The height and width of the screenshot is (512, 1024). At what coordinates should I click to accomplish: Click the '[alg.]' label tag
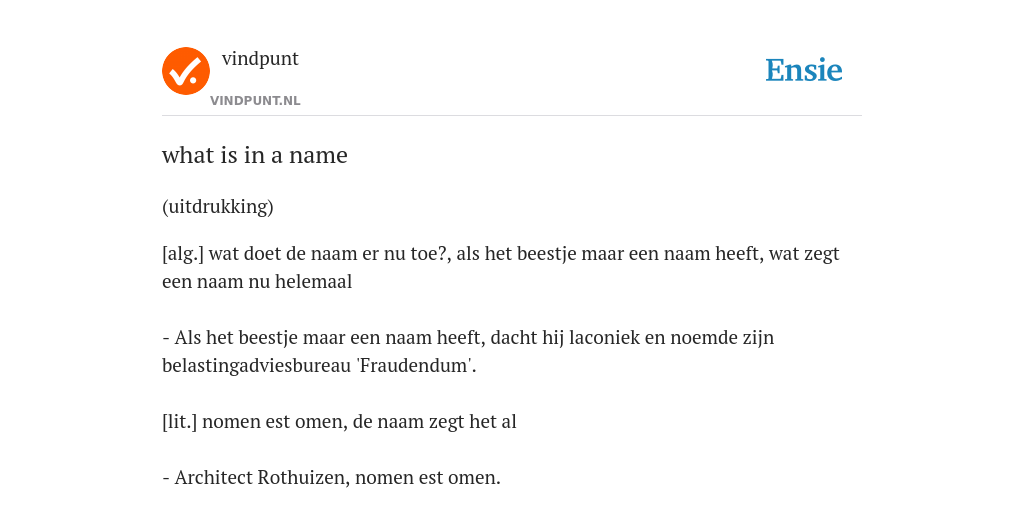pyautogui.click(x=183, y=254)
